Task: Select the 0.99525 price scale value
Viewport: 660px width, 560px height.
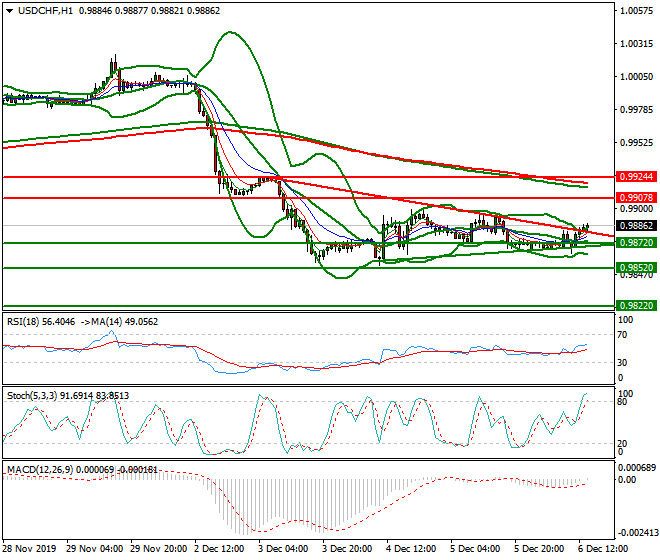Action: click(637, 143)
